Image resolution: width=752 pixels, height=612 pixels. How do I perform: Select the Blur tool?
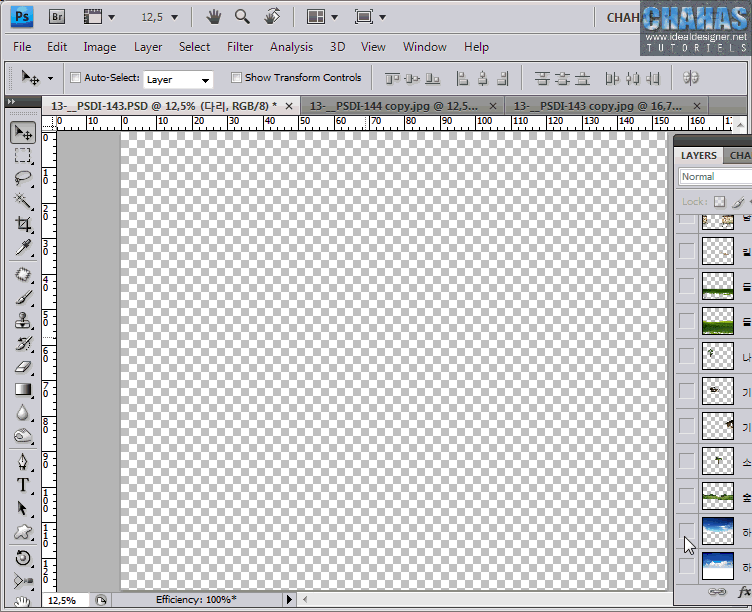[23, 412]
